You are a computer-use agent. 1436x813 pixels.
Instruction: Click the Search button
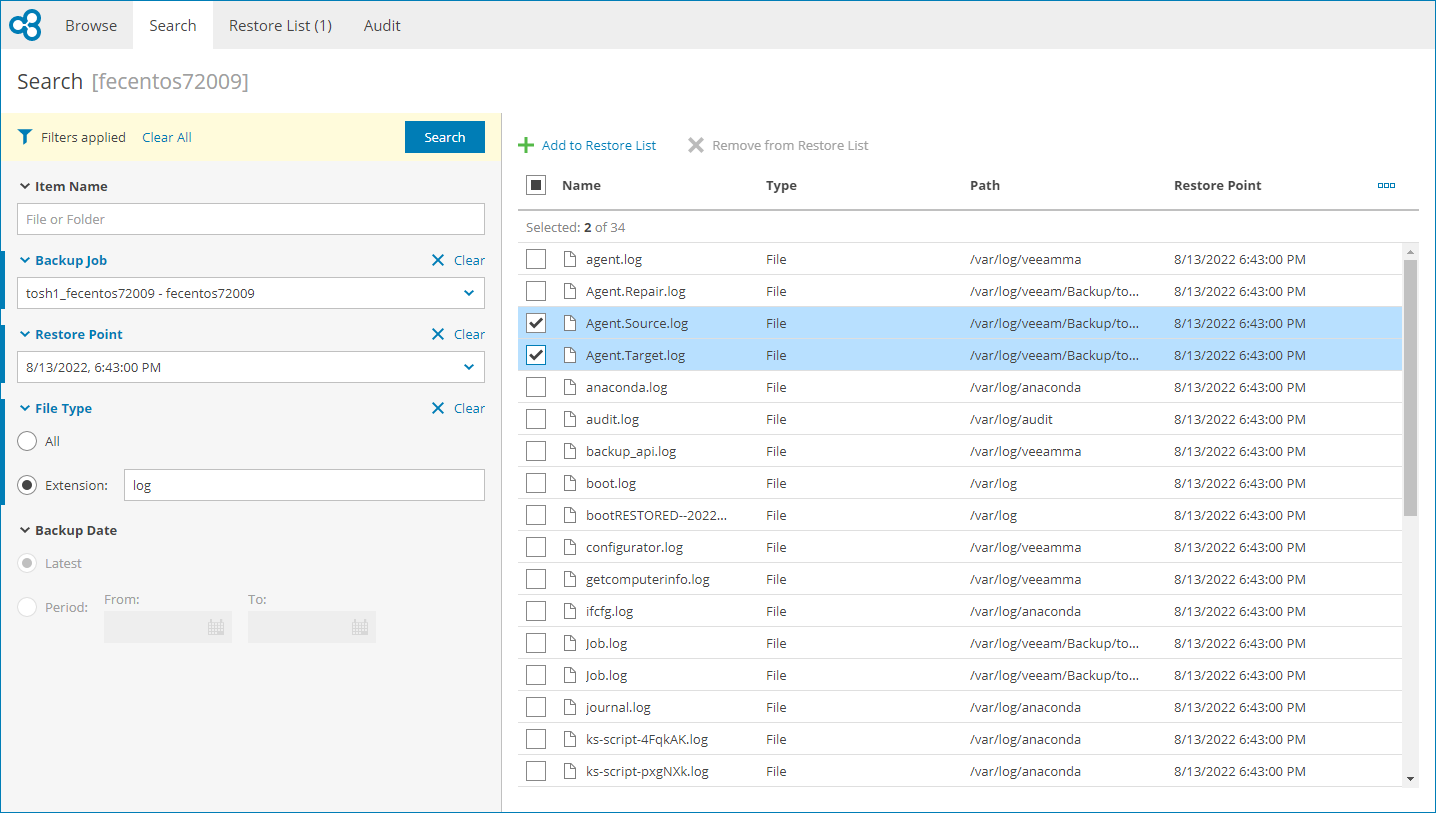point(444,136)
